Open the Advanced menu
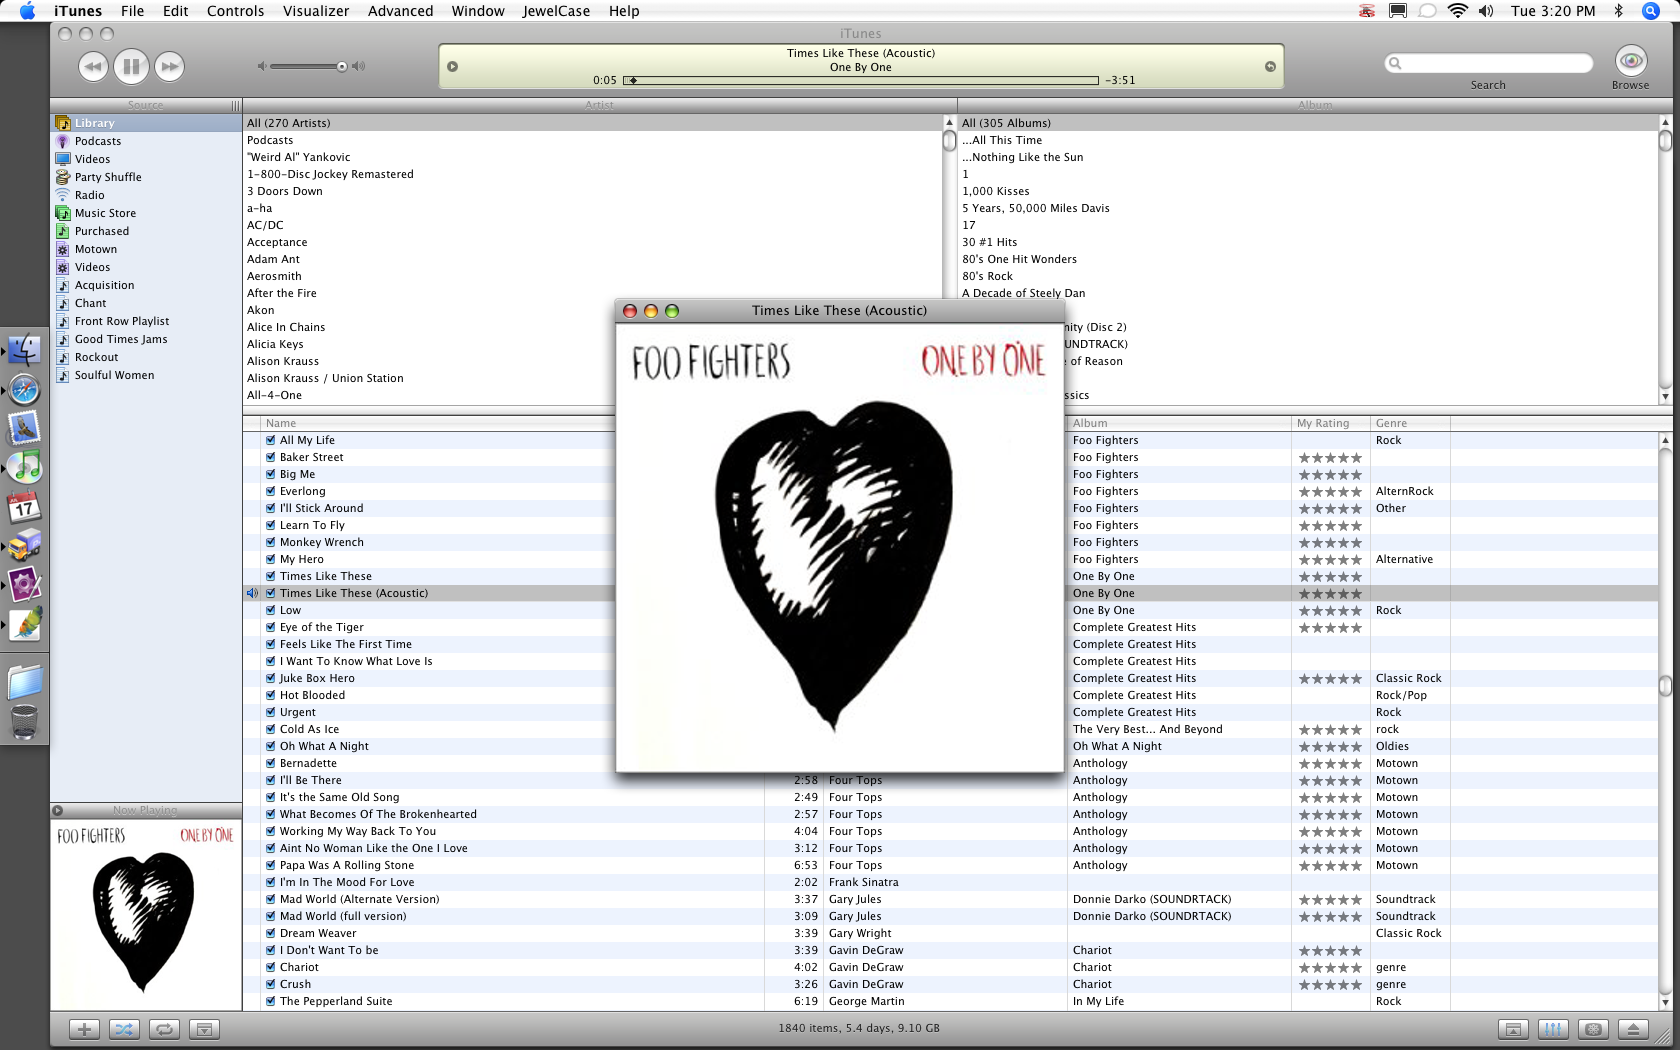 click(400, 11)
